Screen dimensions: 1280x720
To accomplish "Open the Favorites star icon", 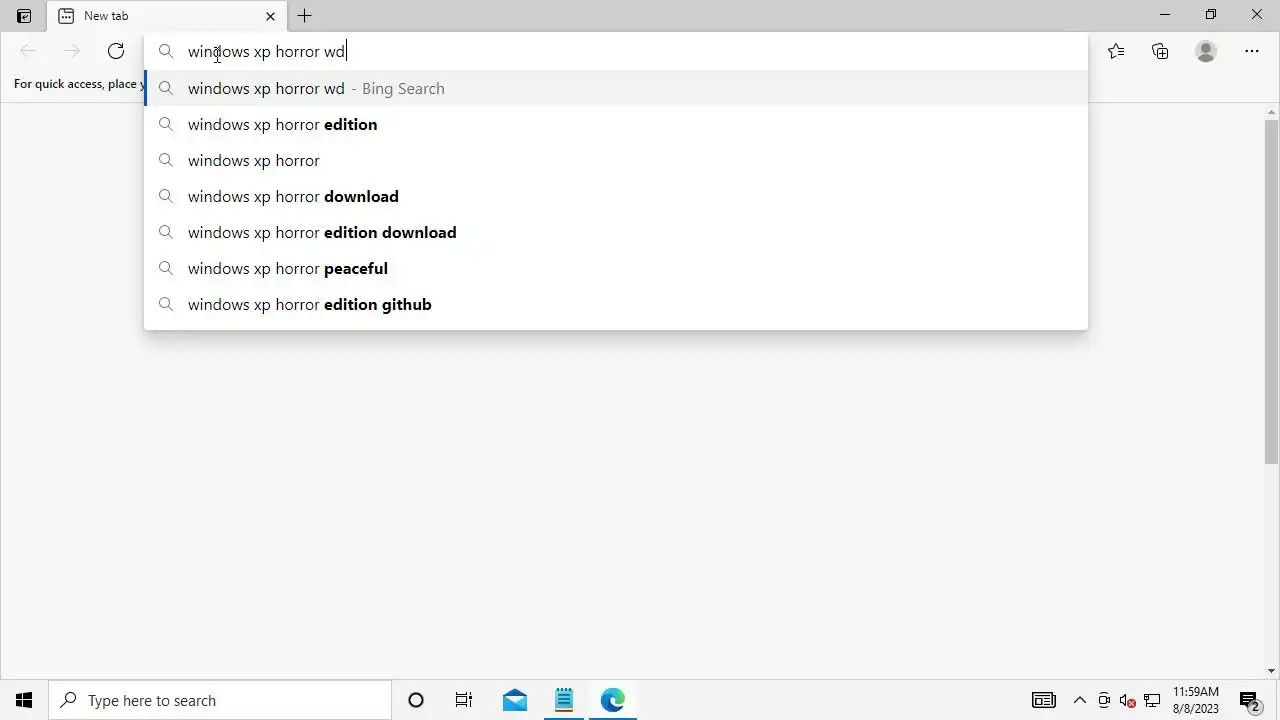I will [x=1116, y=51].
